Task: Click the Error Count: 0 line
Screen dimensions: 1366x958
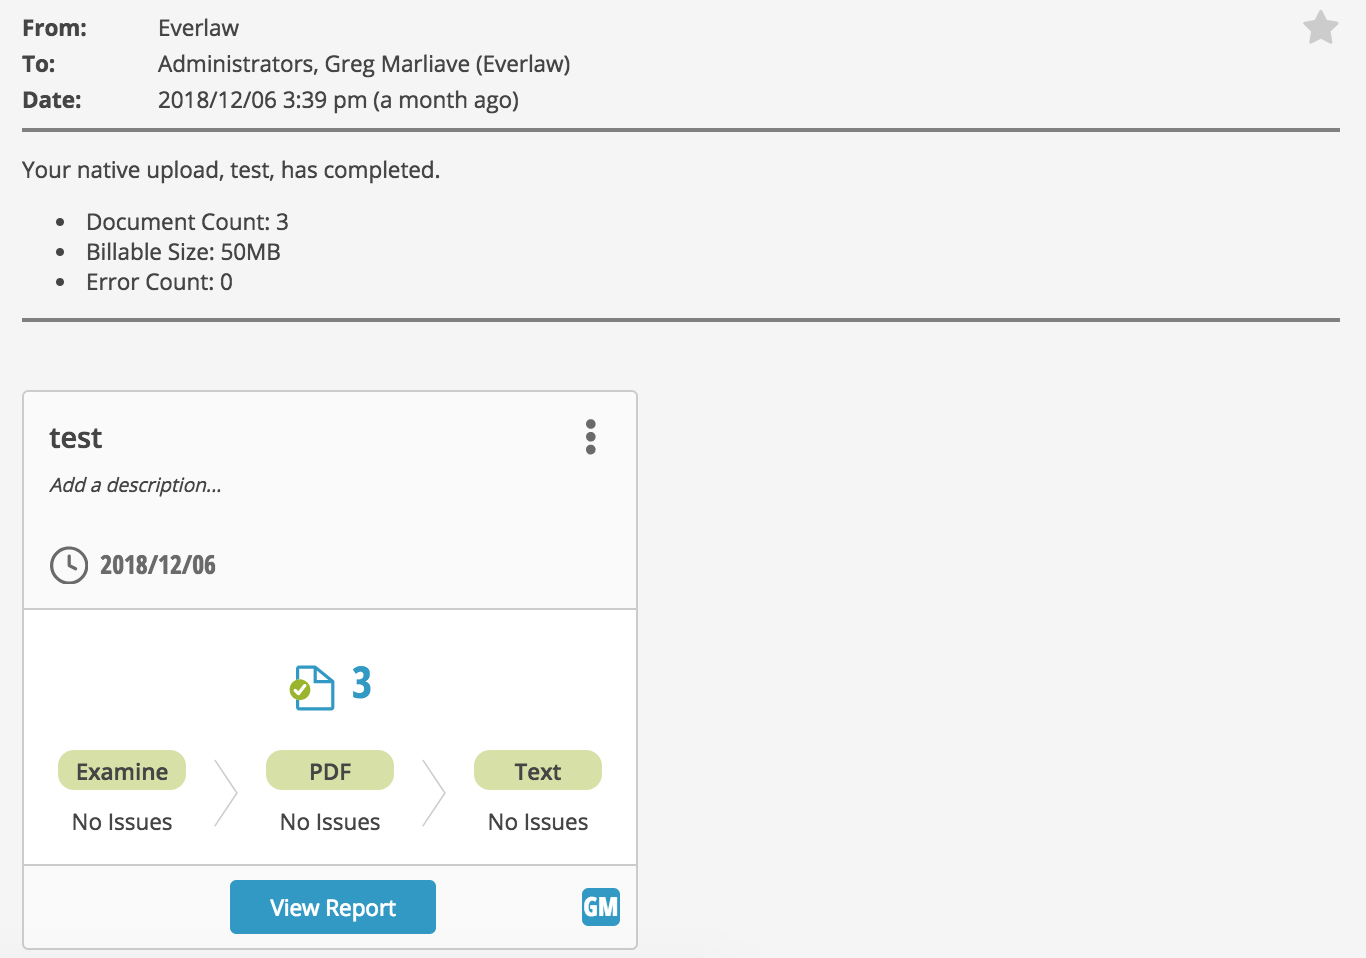Action: click(x=159, y=282)
